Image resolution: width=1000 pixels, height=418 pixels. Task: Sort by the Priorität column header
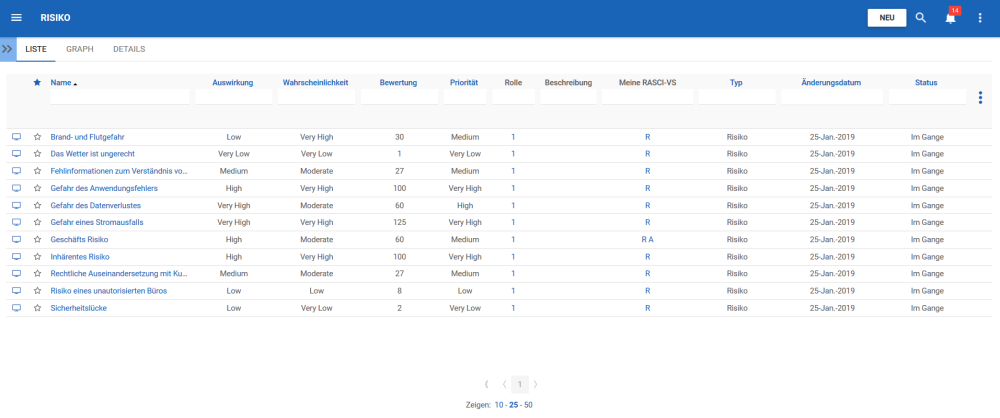[464, 82]
